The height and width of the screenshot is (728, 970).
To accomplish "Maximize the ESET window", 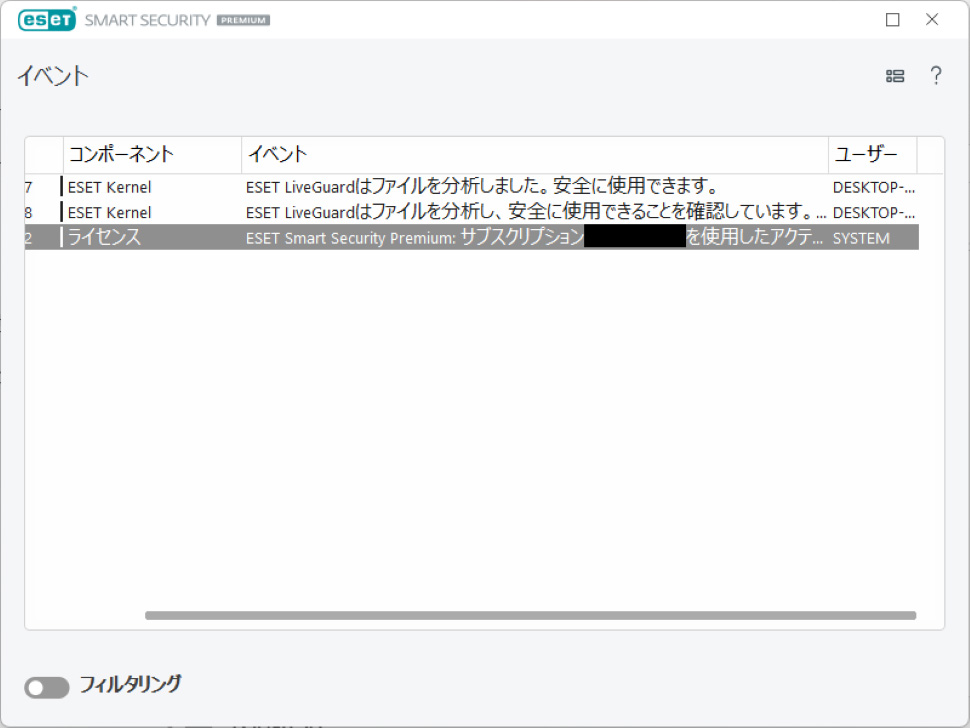I will (893, 20).
